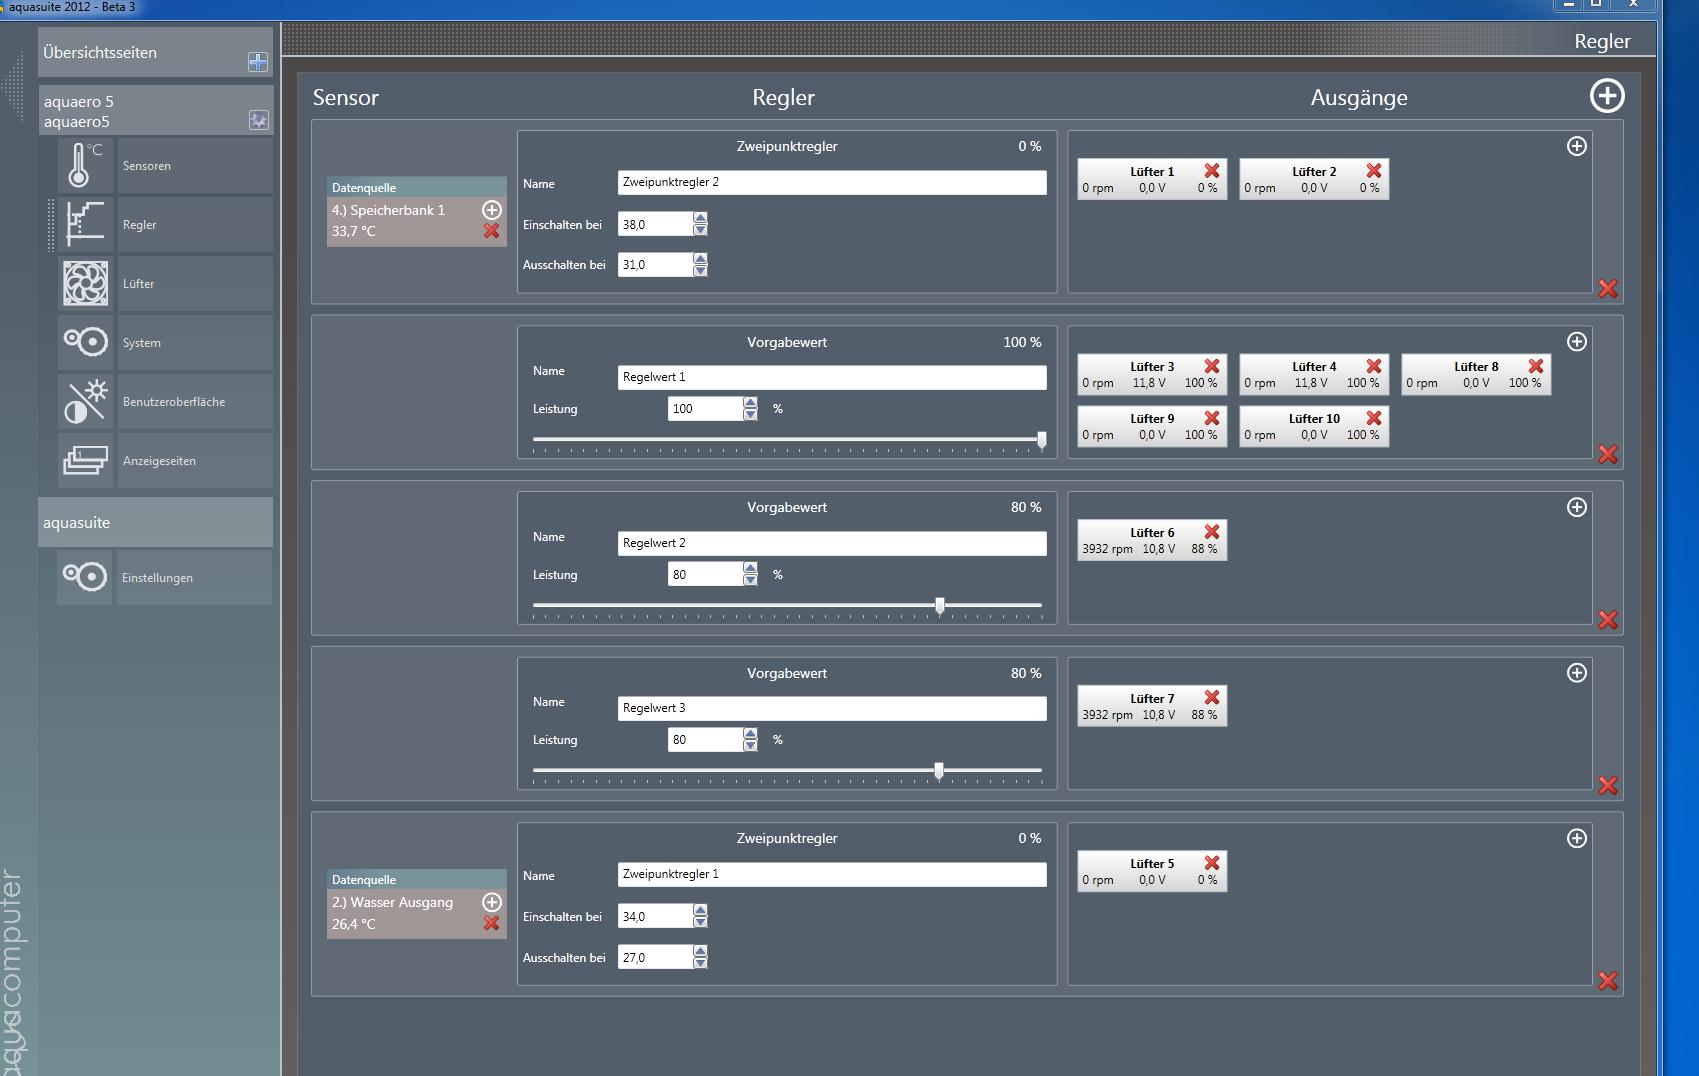The height and width of the screenshot is (1076, 1699).
Task: Add a new controller with large plus
Action: pyautogui.click(x=1606, y=96)
